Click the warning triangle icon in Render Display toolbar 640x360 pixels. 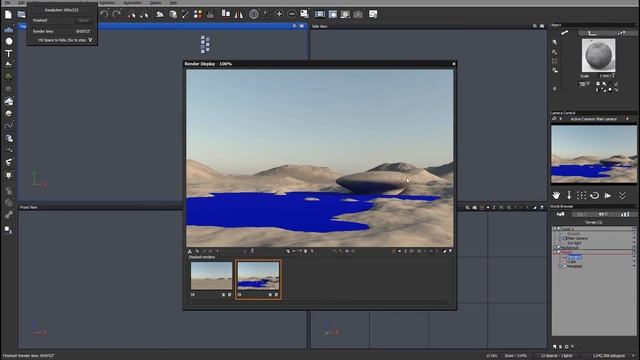(x=189, y=251)
